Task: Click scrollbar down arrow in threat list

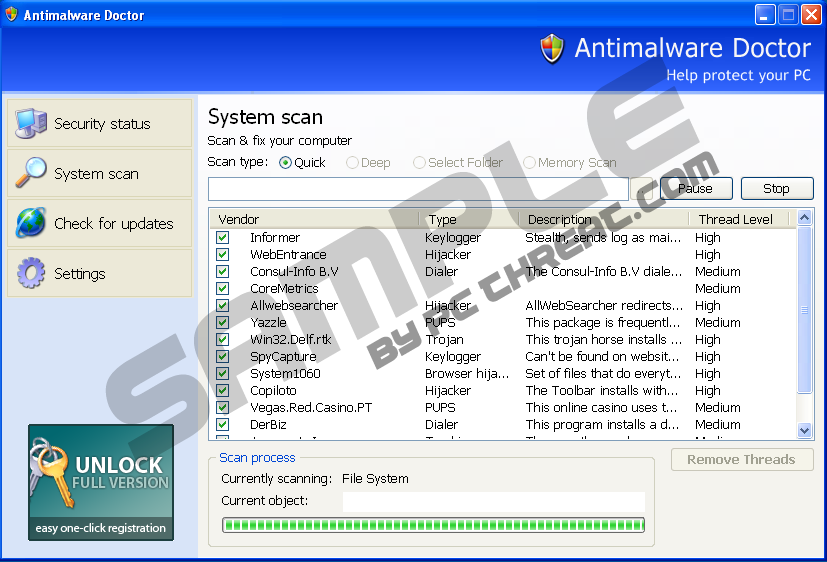Action: click(x=804, y=430)
